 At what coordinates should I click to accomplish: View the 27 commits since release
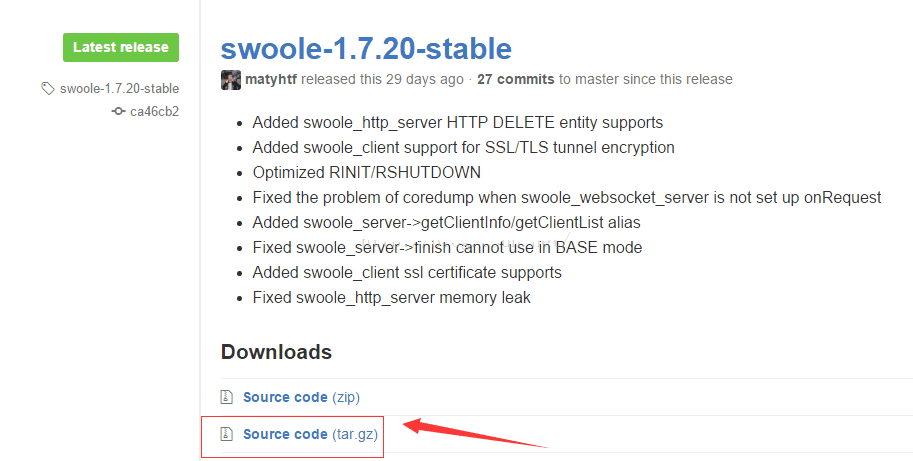click(515, 79)
